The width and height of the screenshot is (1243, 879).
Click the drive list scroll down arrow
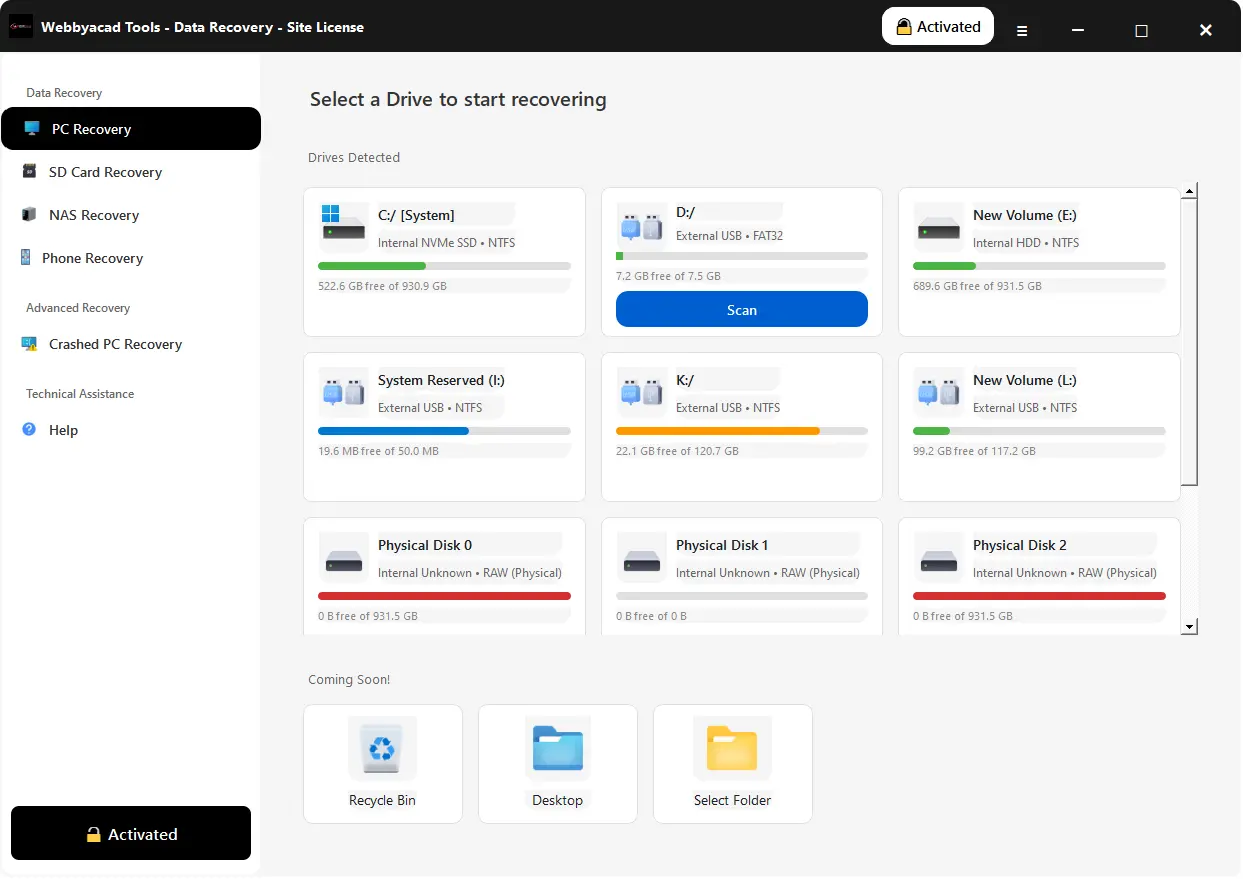coord(1189,627)
